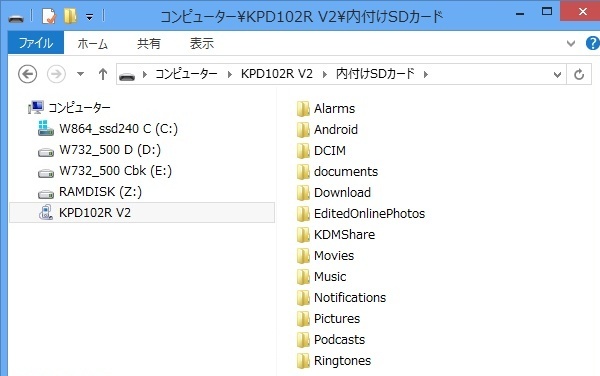Open the Customize Quick Access Toolbar dropdown
The height and width of the screenshot is (376, 600).
point(89,17)
